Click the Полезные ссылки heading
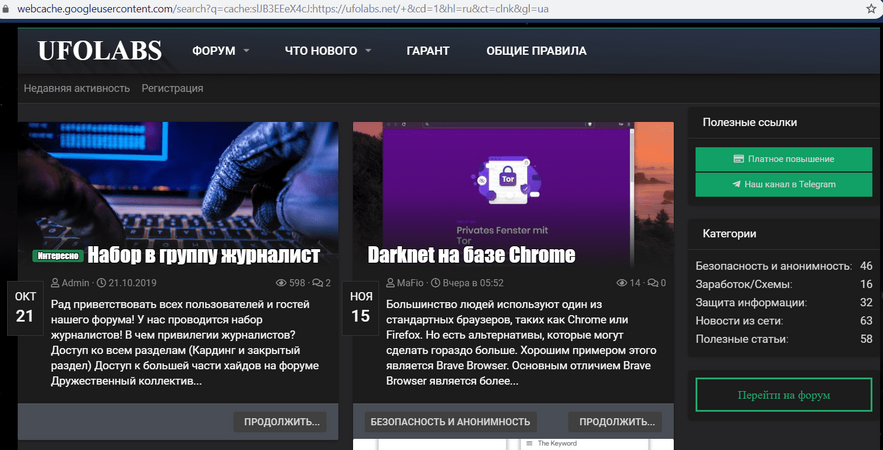Screen dimensions: 883x450 [x=750, y=122]
